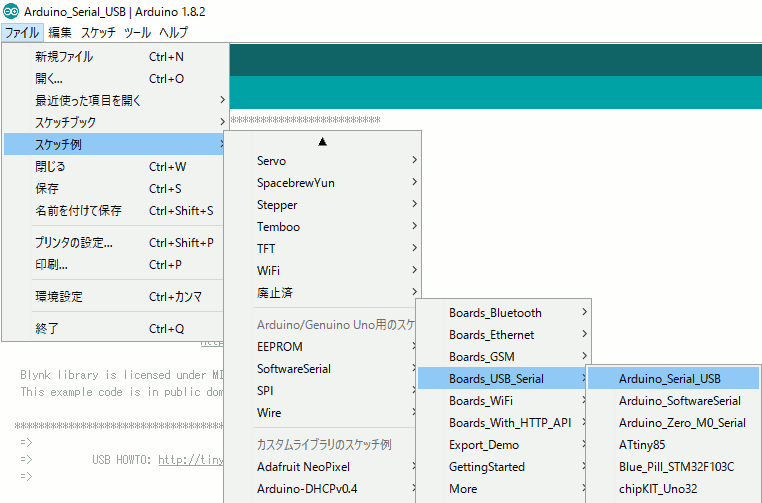Expand the 廃止済 examples

[x=322, y=293]
